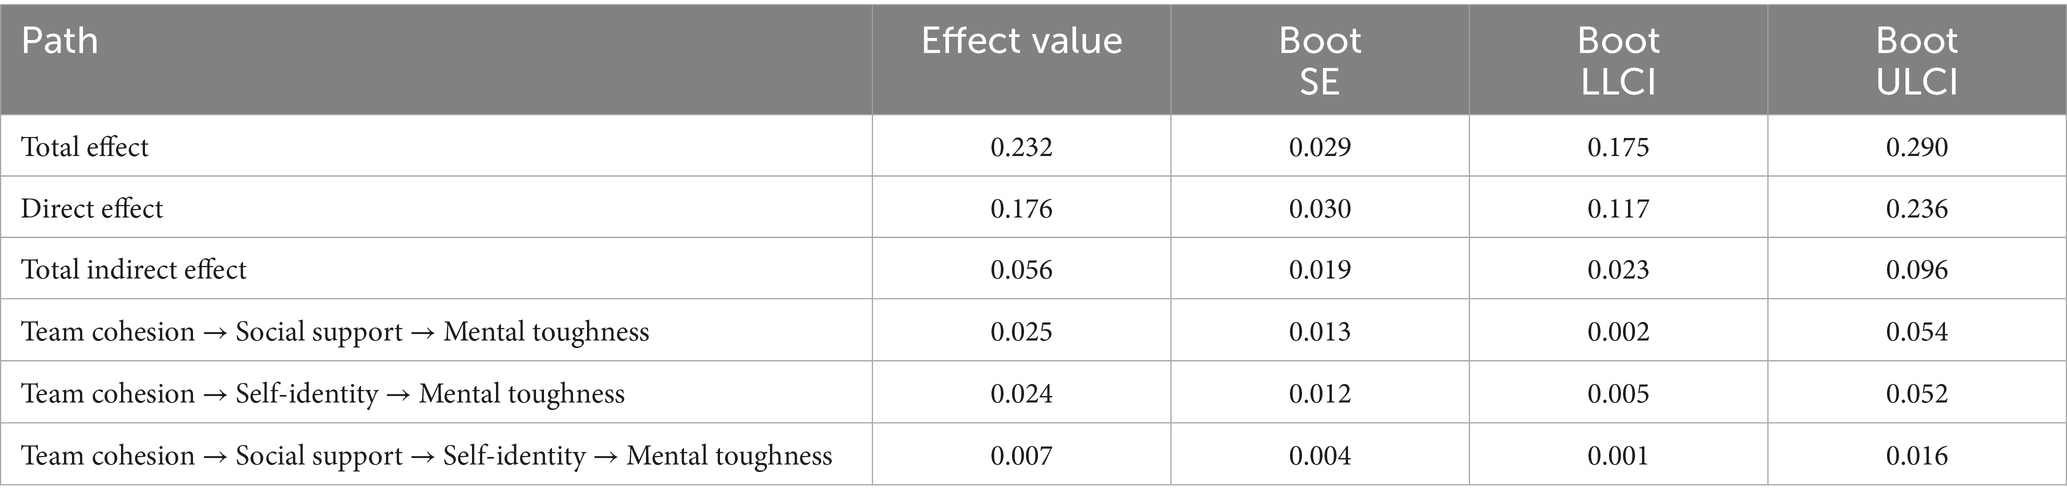Click the Boot ULCI column header
Image resolution: width=2067 pixels, height=503 pixels.
1916,61
